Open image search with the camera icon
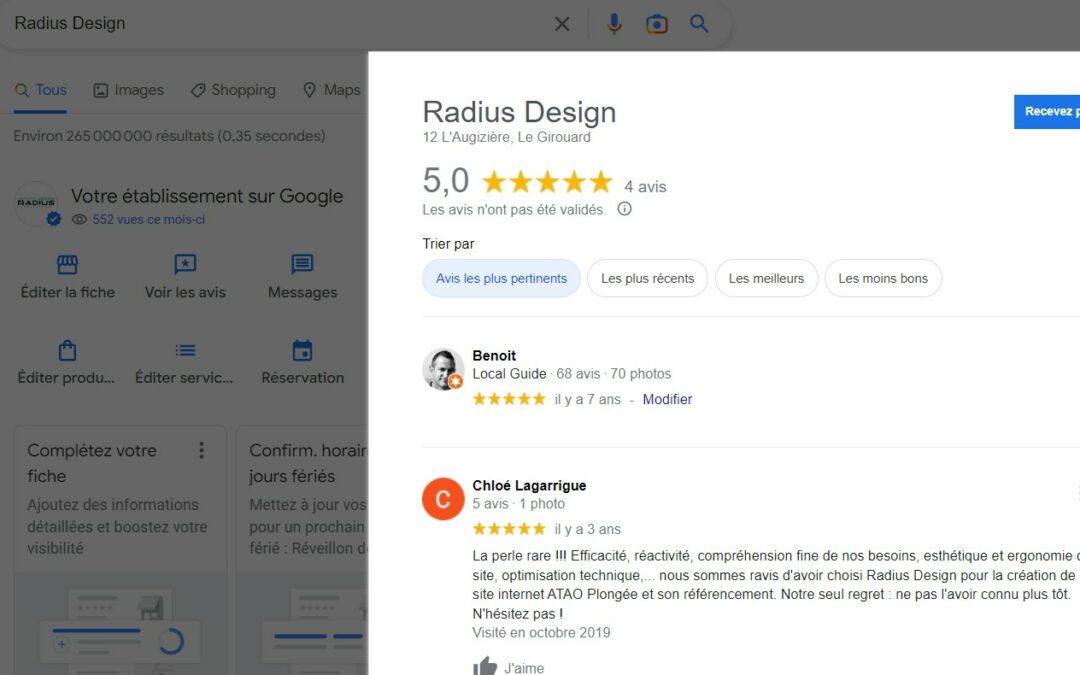This screenshot has height=675, width=1080. click(x=656, y=24)
